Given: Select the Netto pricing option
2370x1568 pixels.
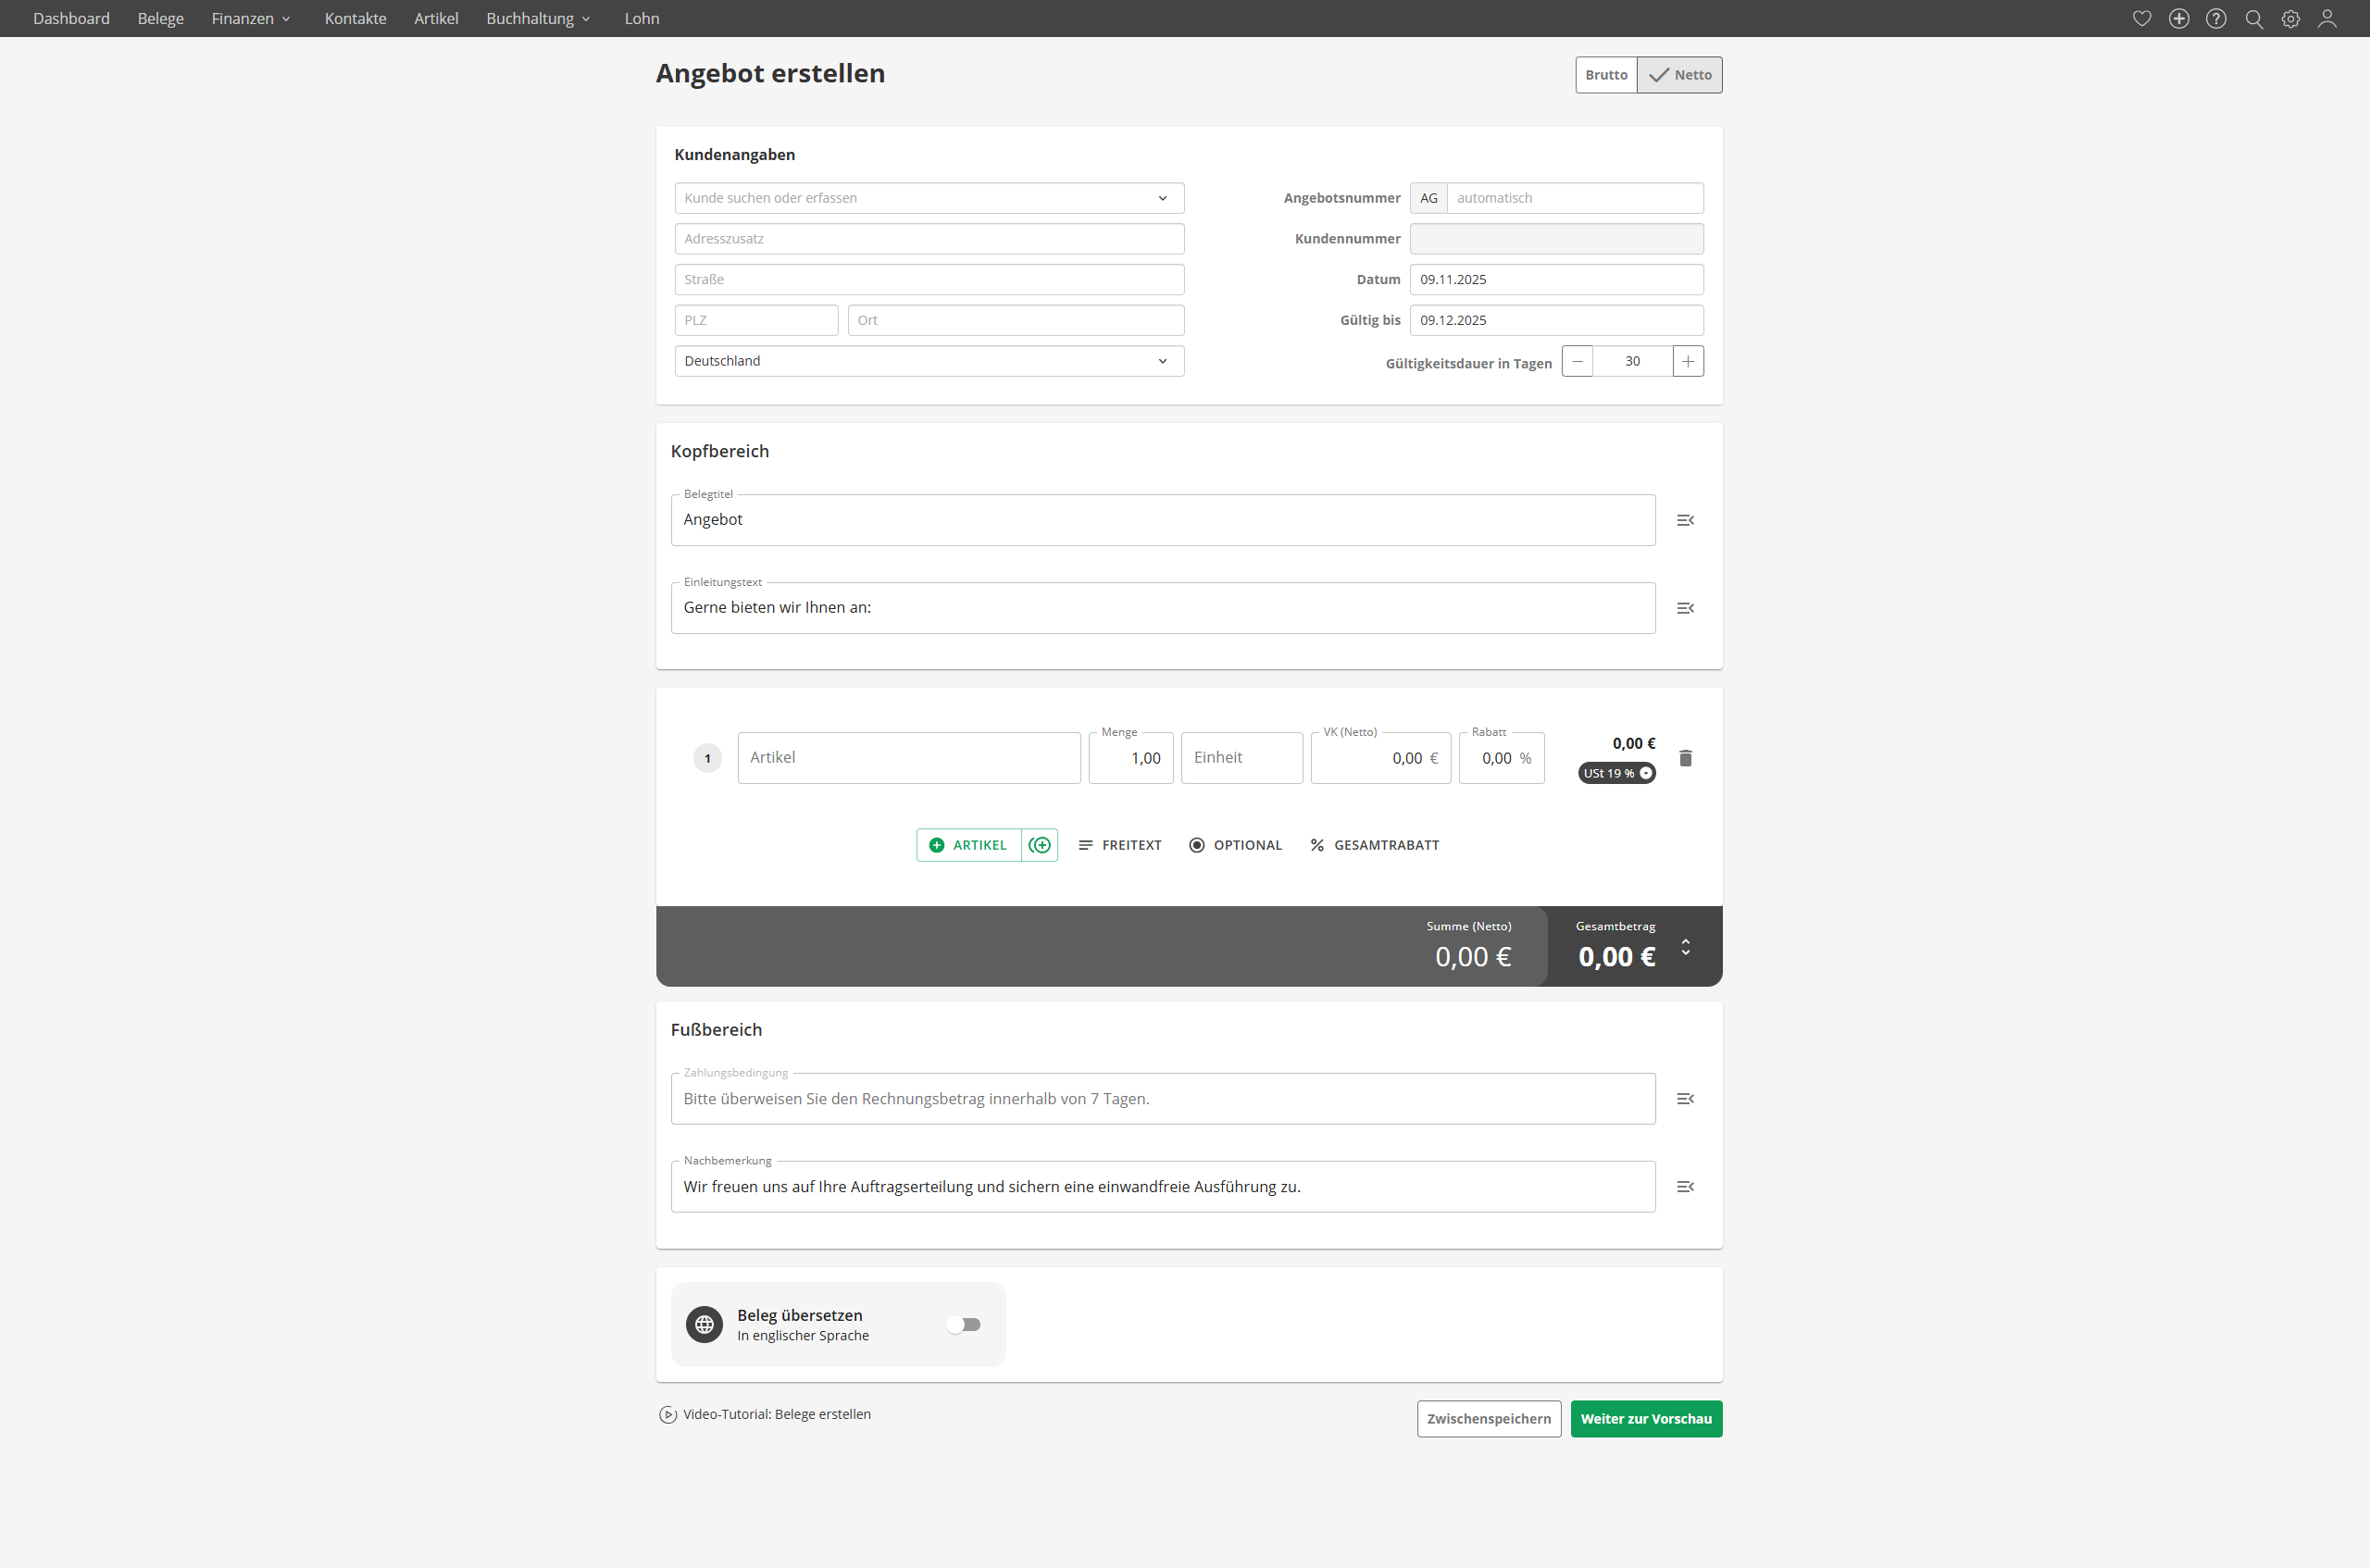Looking at the screenshot, I should coord(1680,75).
